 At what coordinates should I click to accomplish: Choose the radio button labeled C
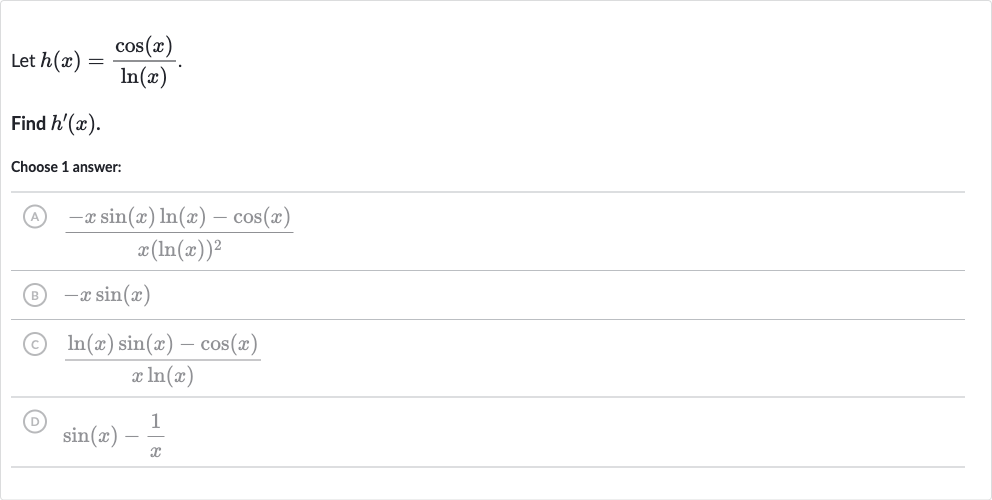coord(35,344)
